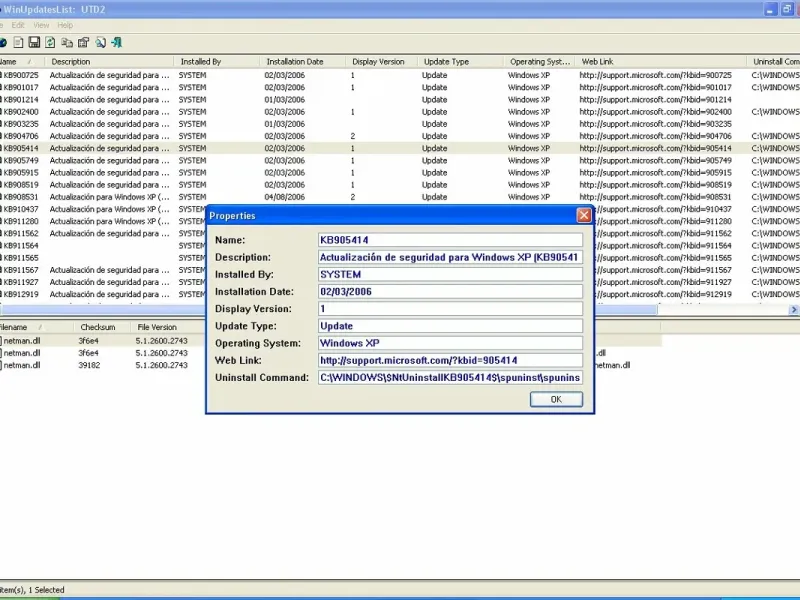The height and width of the screenshot is (600, 800).
Task: Click the web link globe toolbar icon
Action: (x=3, y=43)
